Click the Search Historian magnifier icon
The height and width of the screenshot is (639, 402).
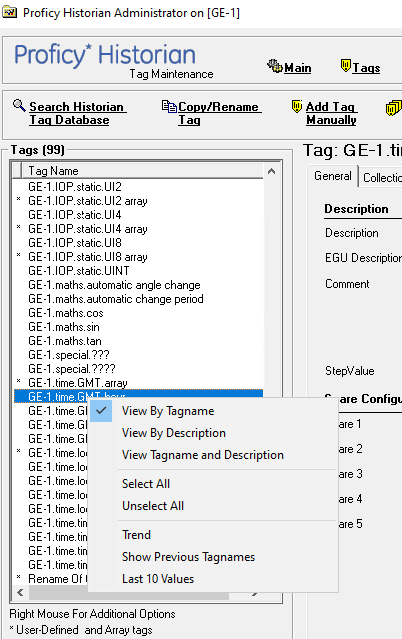coord(19,106)
